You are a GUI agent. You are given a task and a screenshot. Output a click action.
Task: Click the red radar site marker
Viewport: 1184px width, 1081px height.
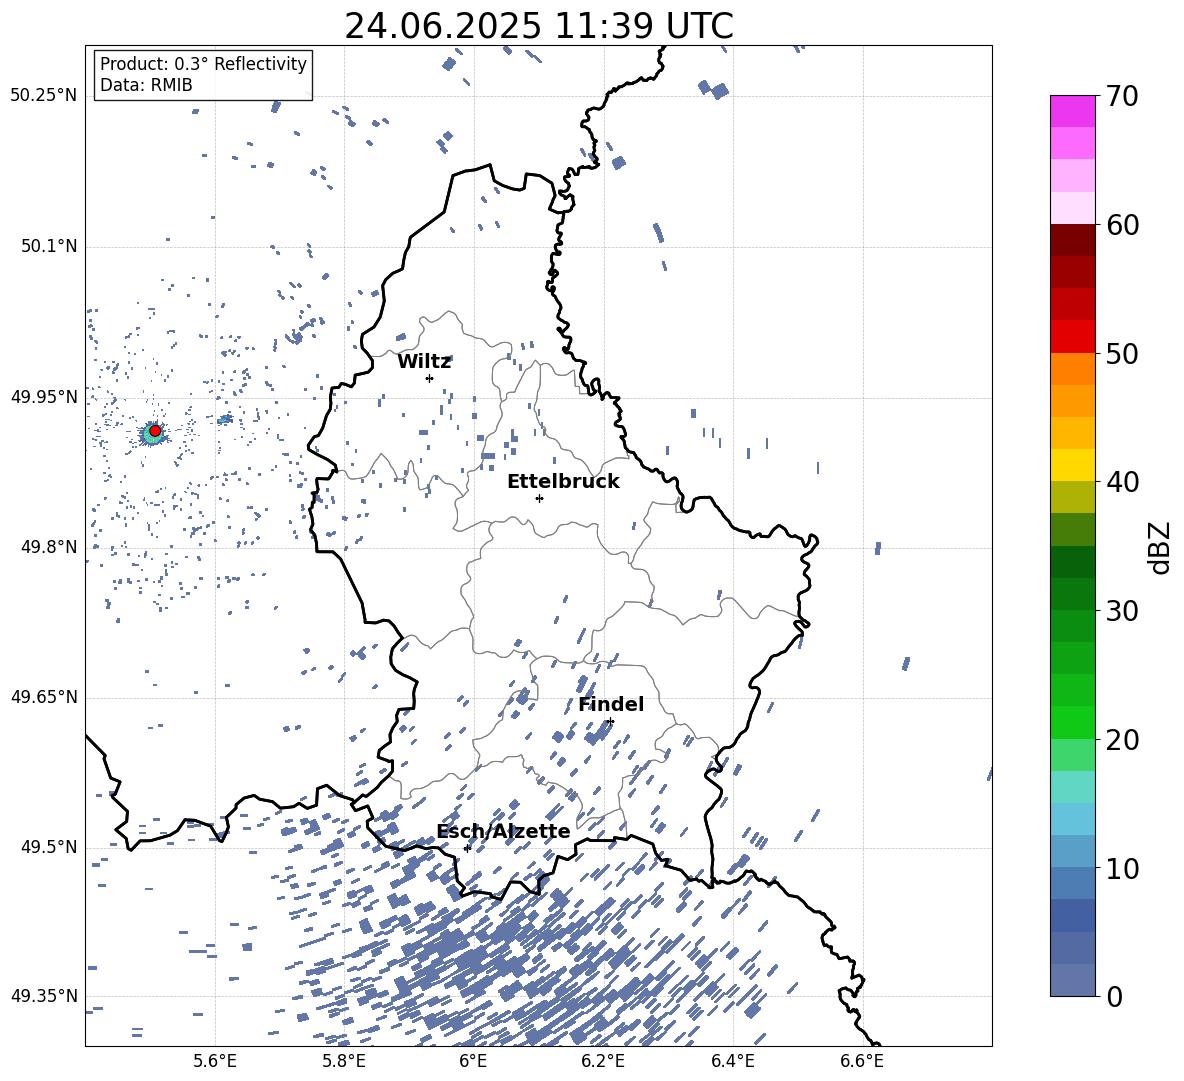(155, 430)
